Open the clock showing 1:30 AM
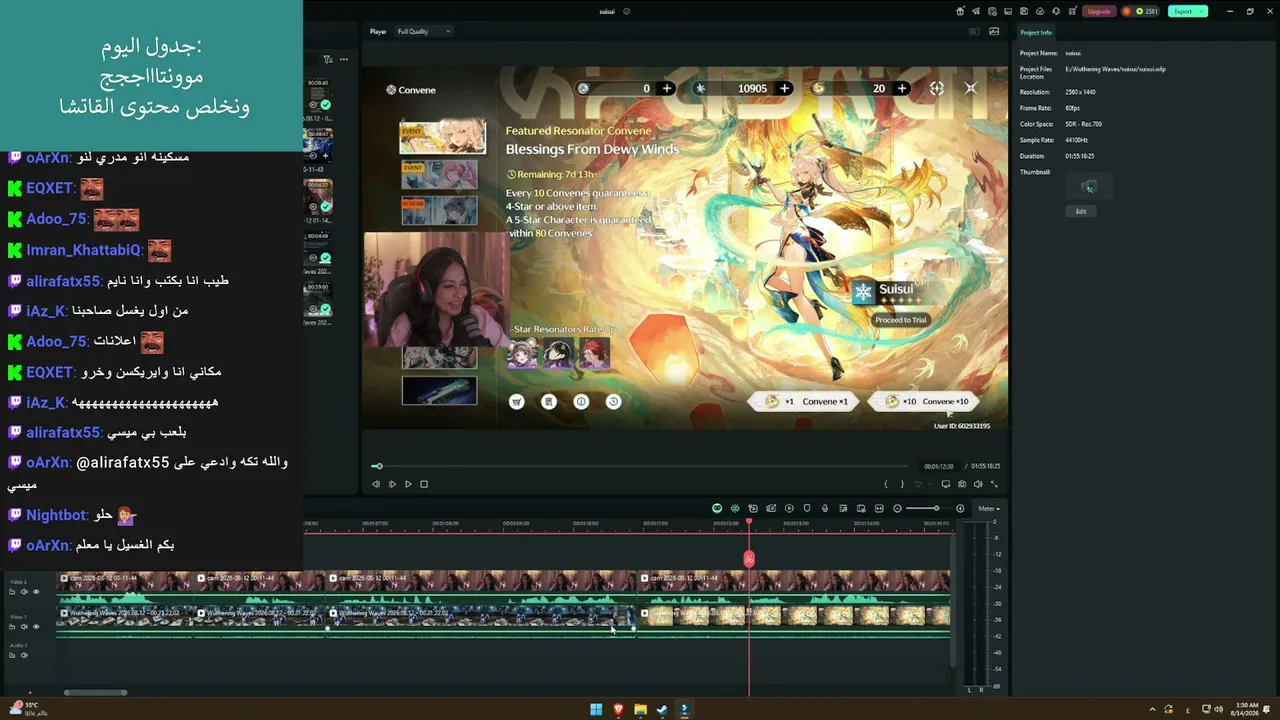This screenshot has height=720, width=1280. click(x=1246, y=709)
